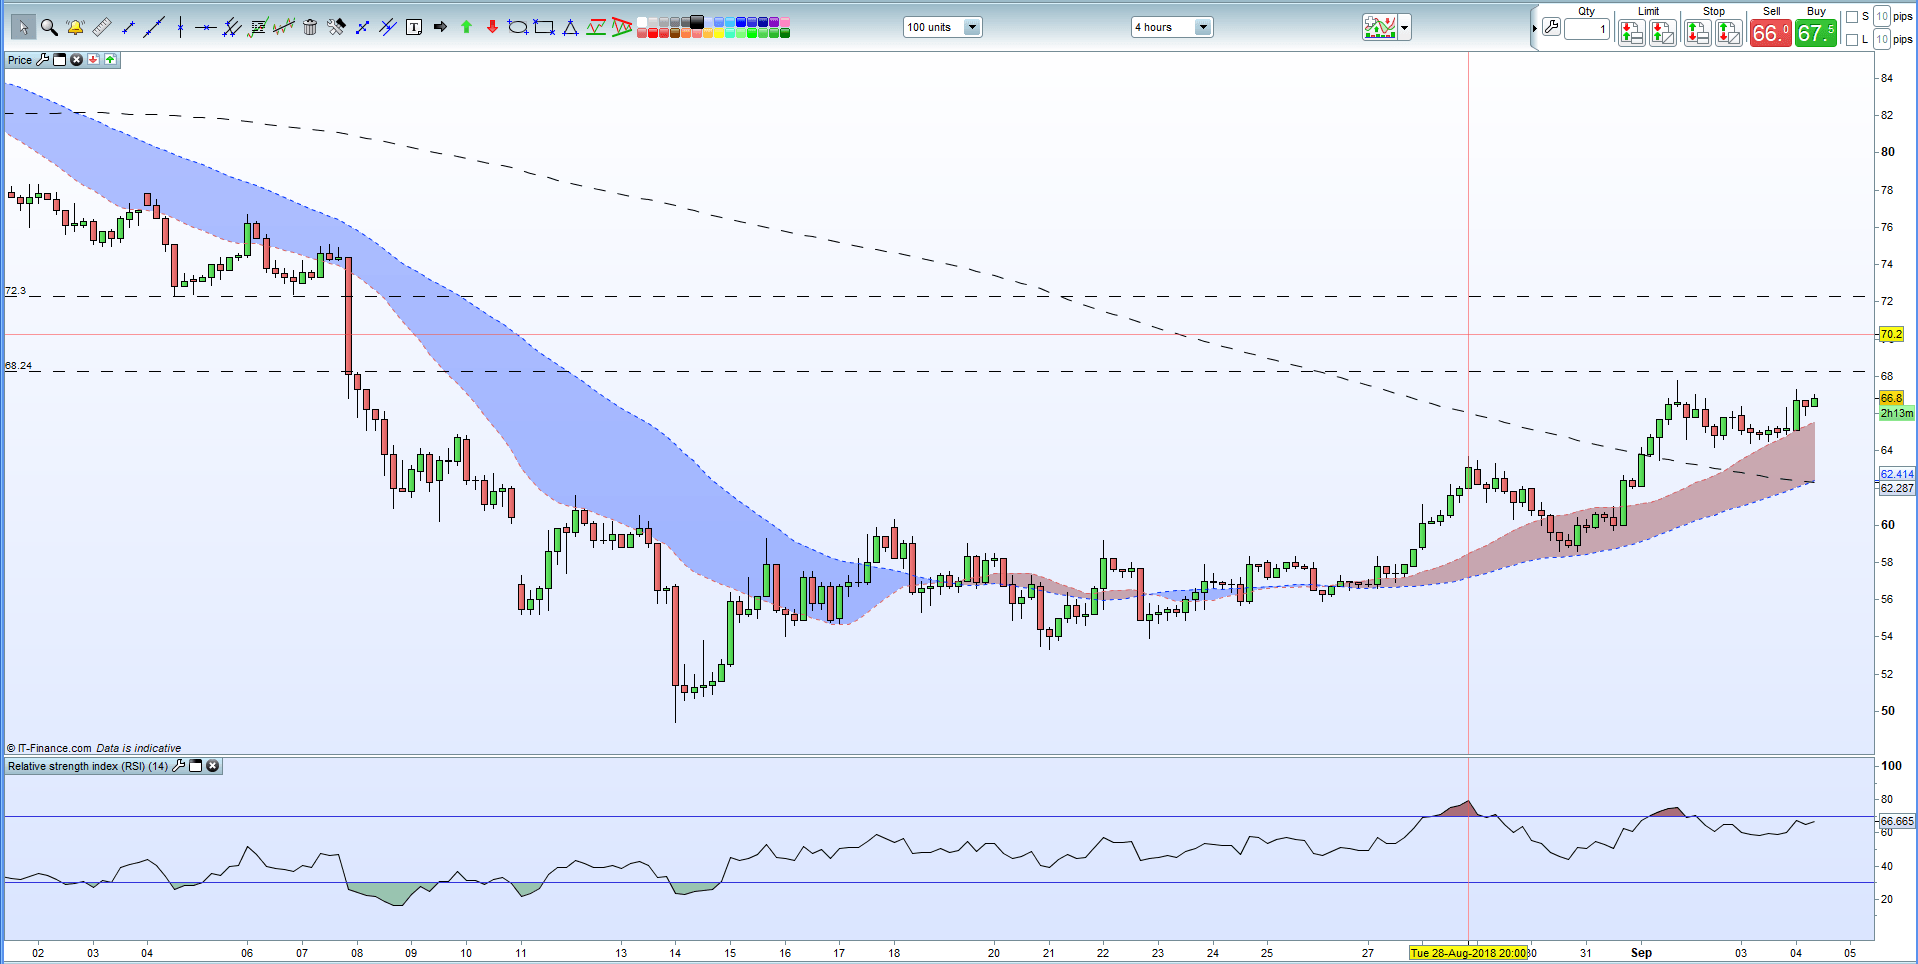
Task: Click the trash bin delete tool
Action: pyautogui.click(x=310, y=27)
